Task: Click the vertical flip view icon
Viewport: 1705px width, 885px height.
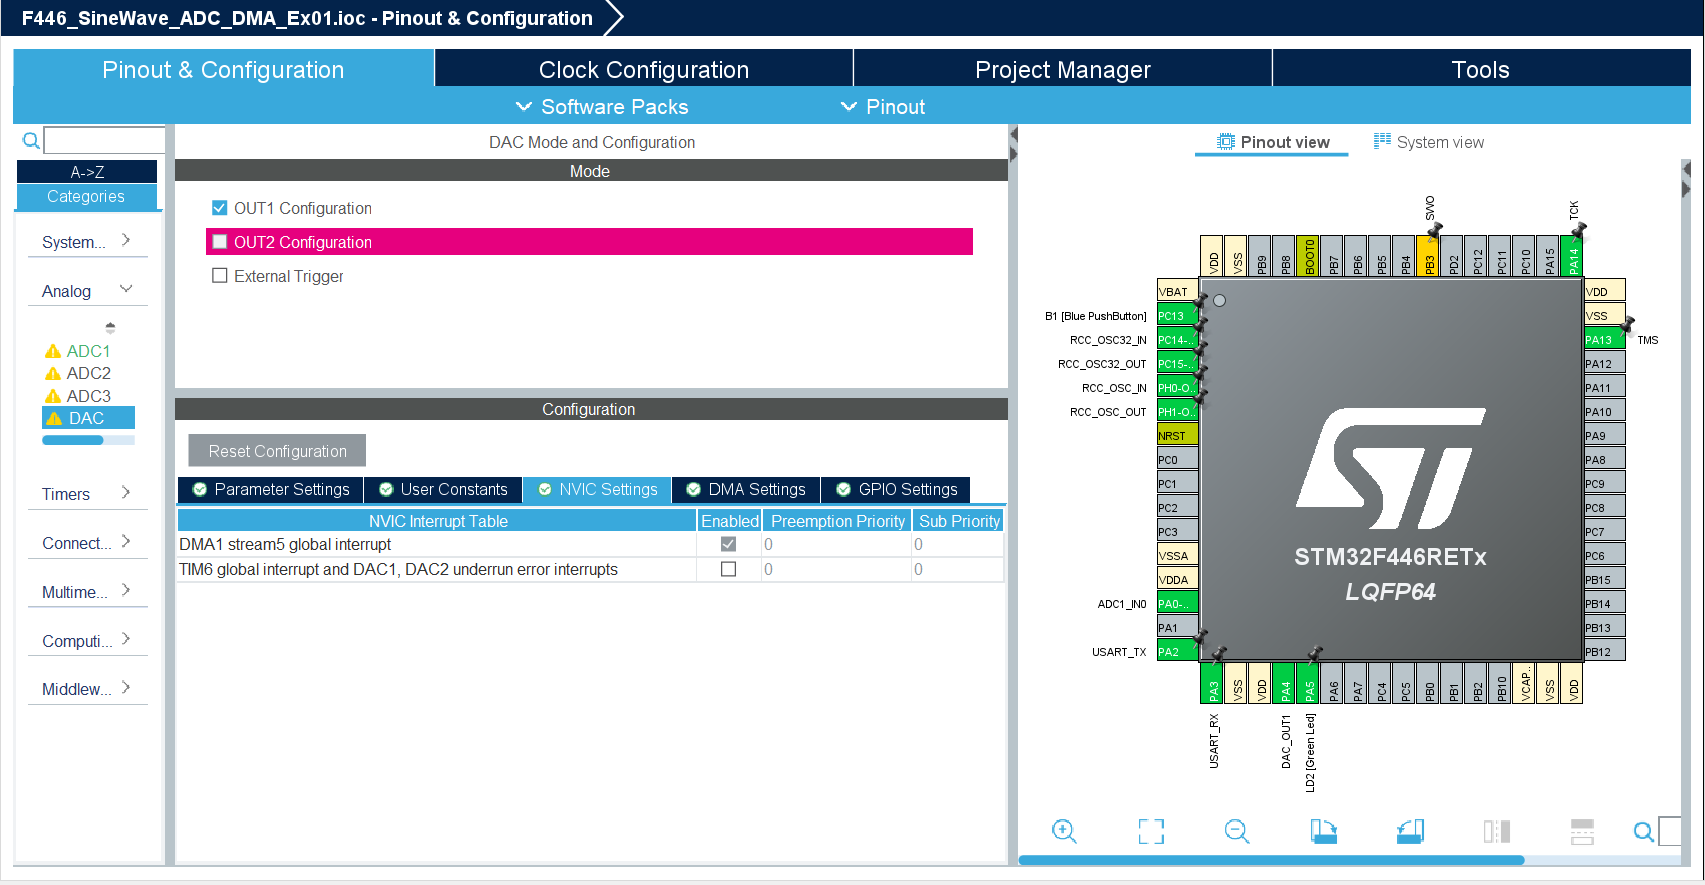Action: coord(1497,831)
